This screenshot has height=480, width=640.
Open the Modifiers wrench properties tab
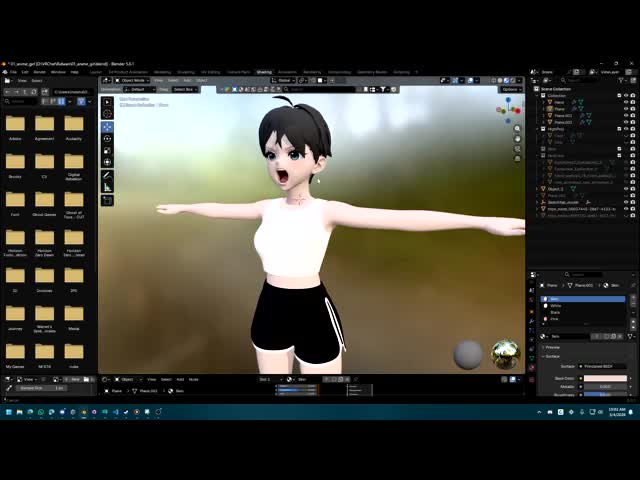click(532, 322)
